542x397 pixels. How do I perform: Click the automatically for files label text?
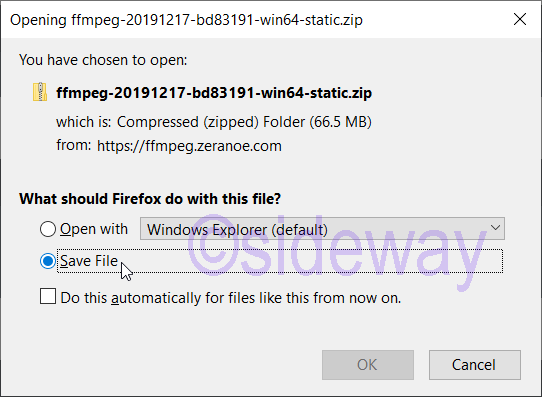[183, 298]
